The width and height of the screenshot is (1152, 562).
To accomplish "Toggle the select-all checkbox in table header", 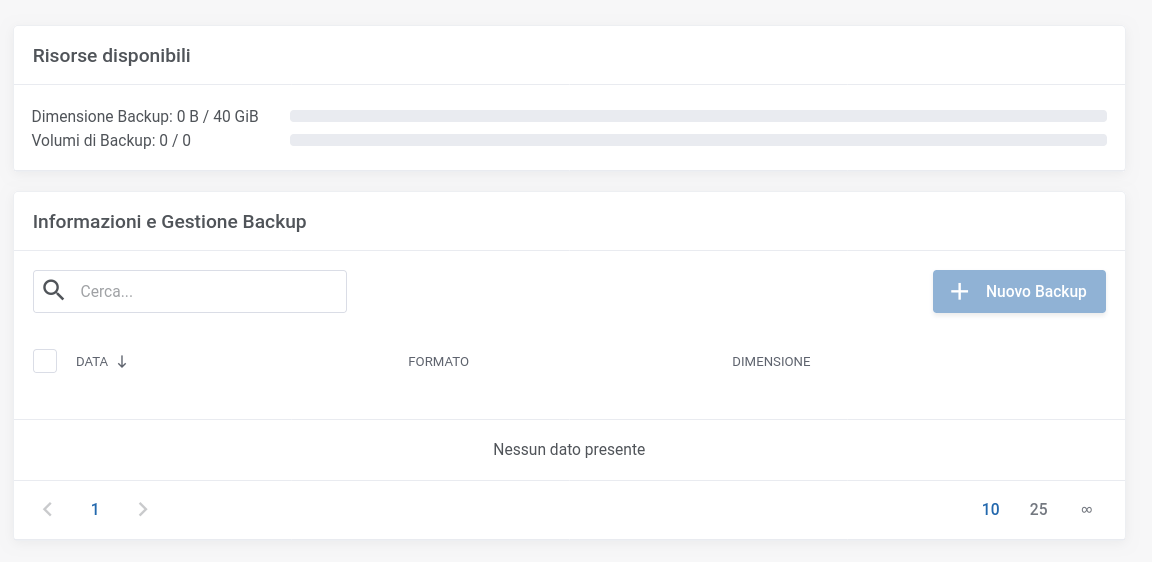I will [45, 361].
